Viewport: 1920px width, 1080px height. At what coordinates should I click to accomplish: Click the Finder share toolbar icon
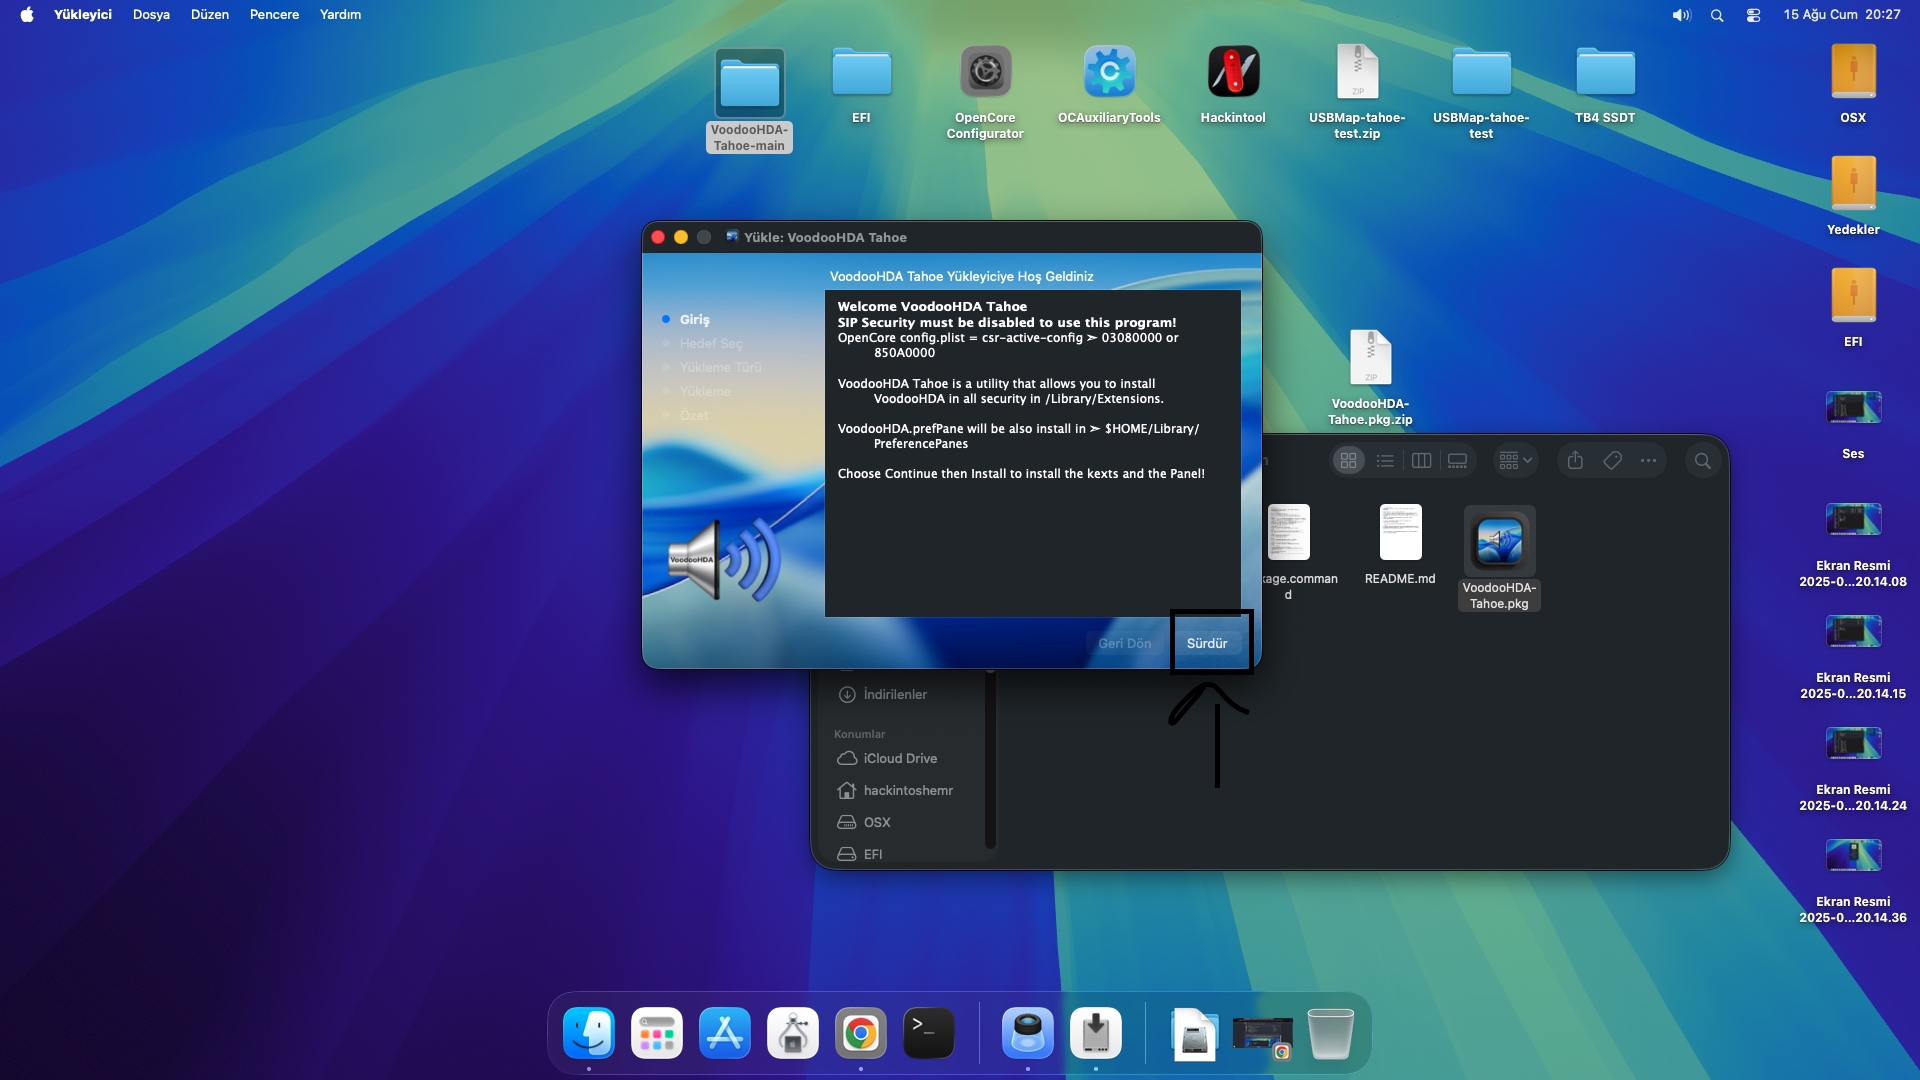click(1575, 460)
